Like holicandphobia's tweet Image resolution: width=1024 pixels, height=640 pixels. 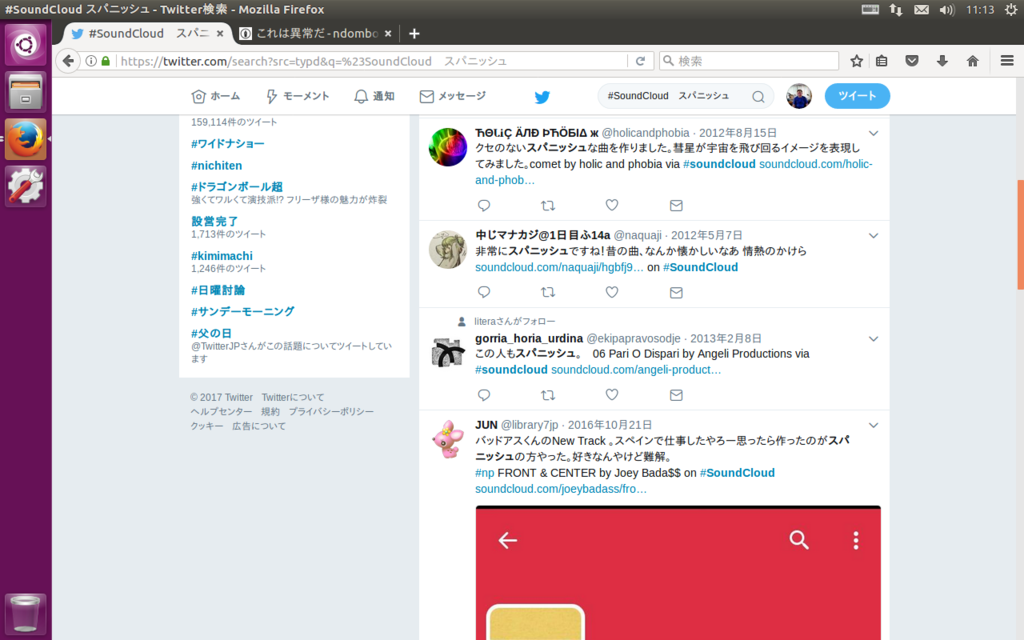point(612,205)
